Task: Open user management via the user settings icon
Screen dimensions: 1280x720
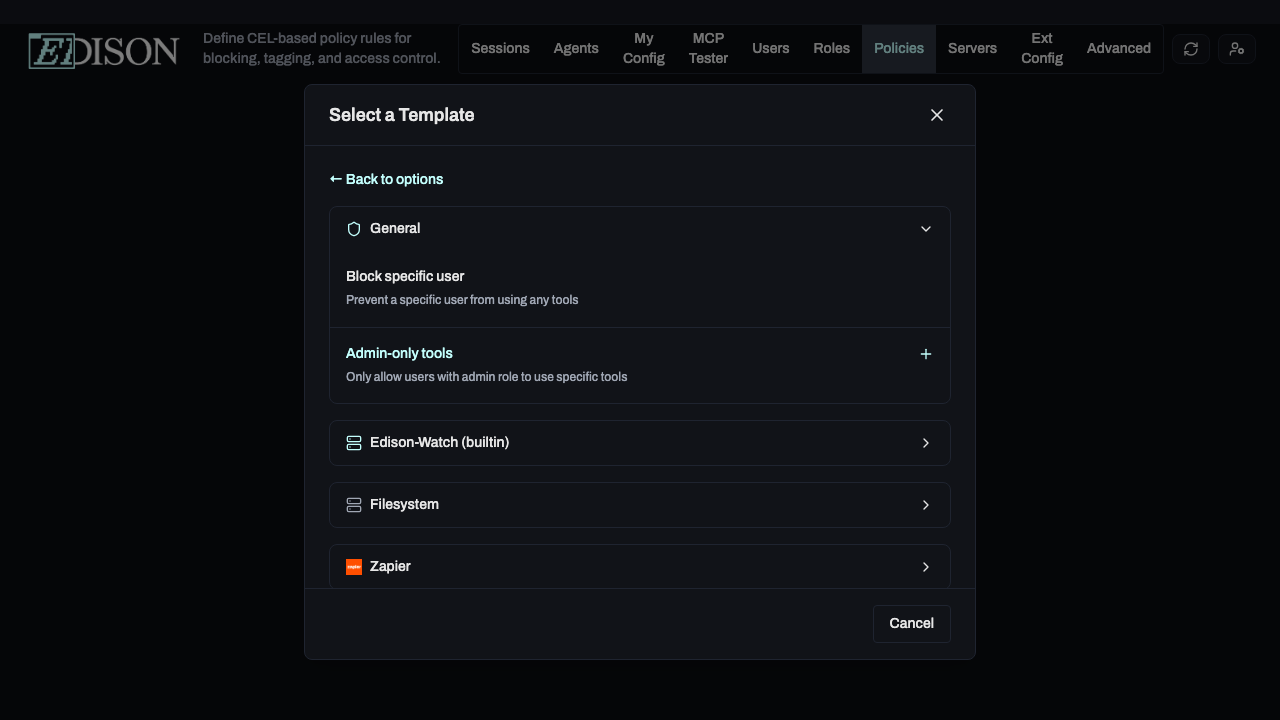Action: pyautogui.click(x=1237, y=48)
